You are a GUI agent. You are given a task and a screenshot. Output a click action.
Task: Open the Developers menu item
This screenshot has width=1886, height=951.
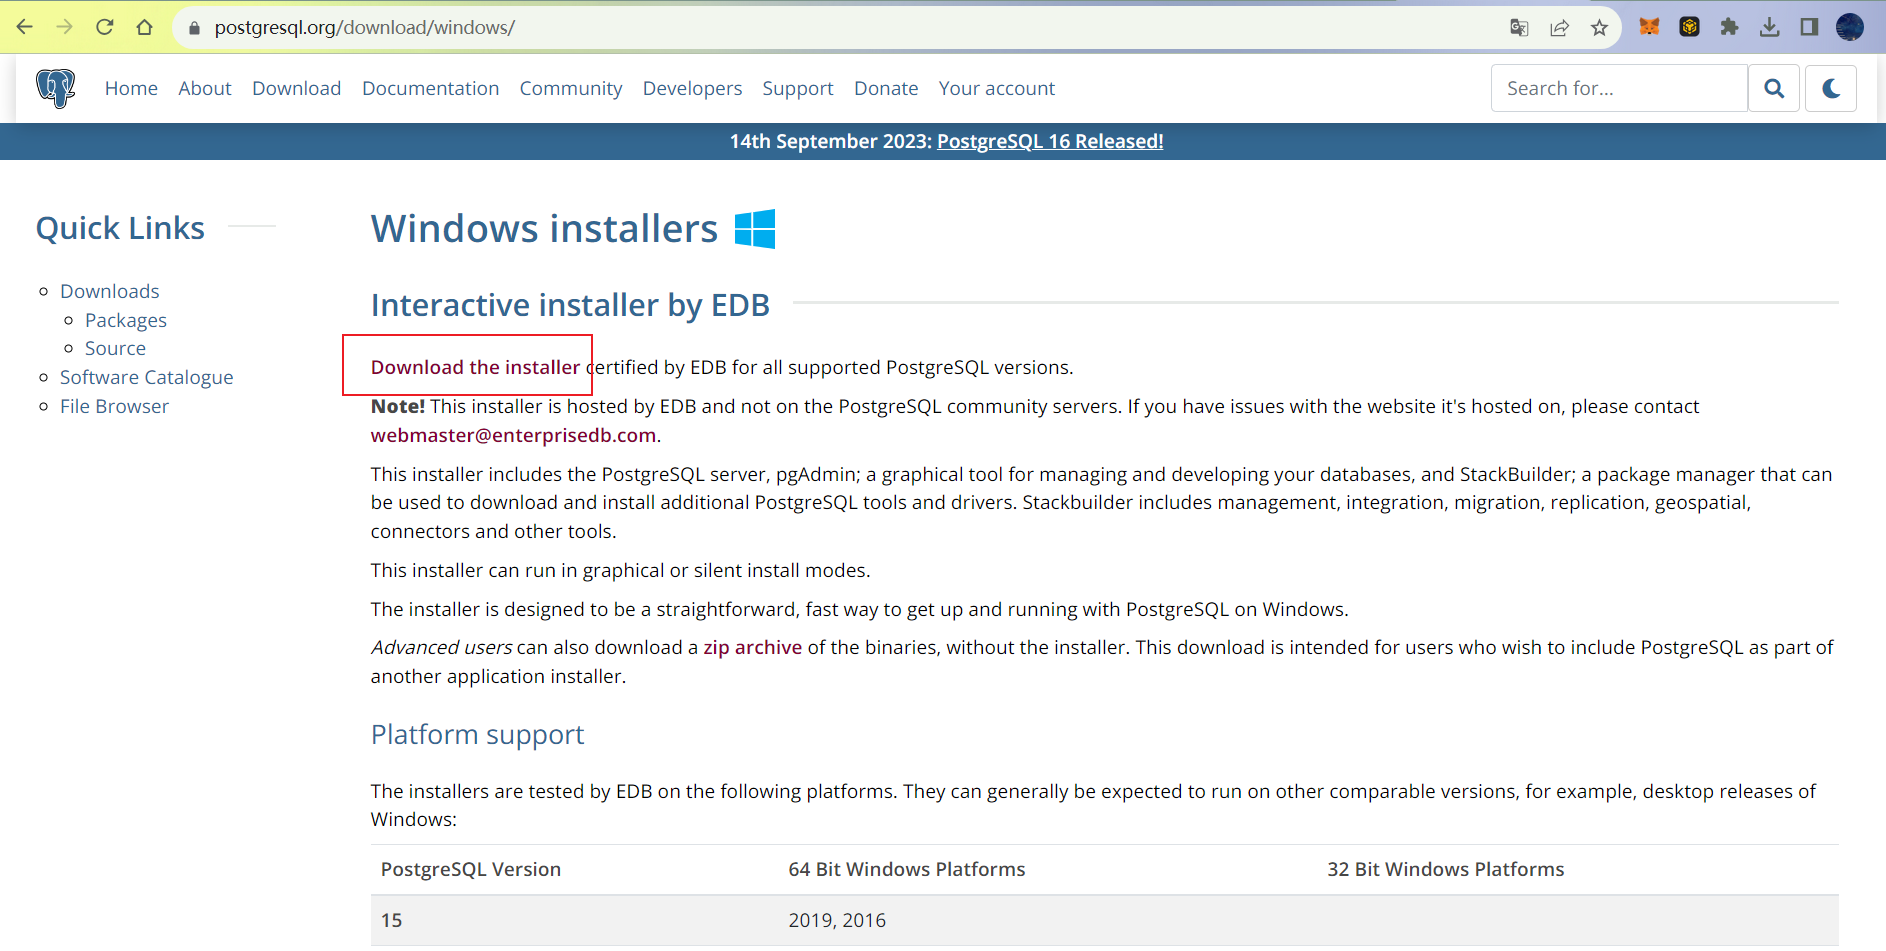[692, 88]
